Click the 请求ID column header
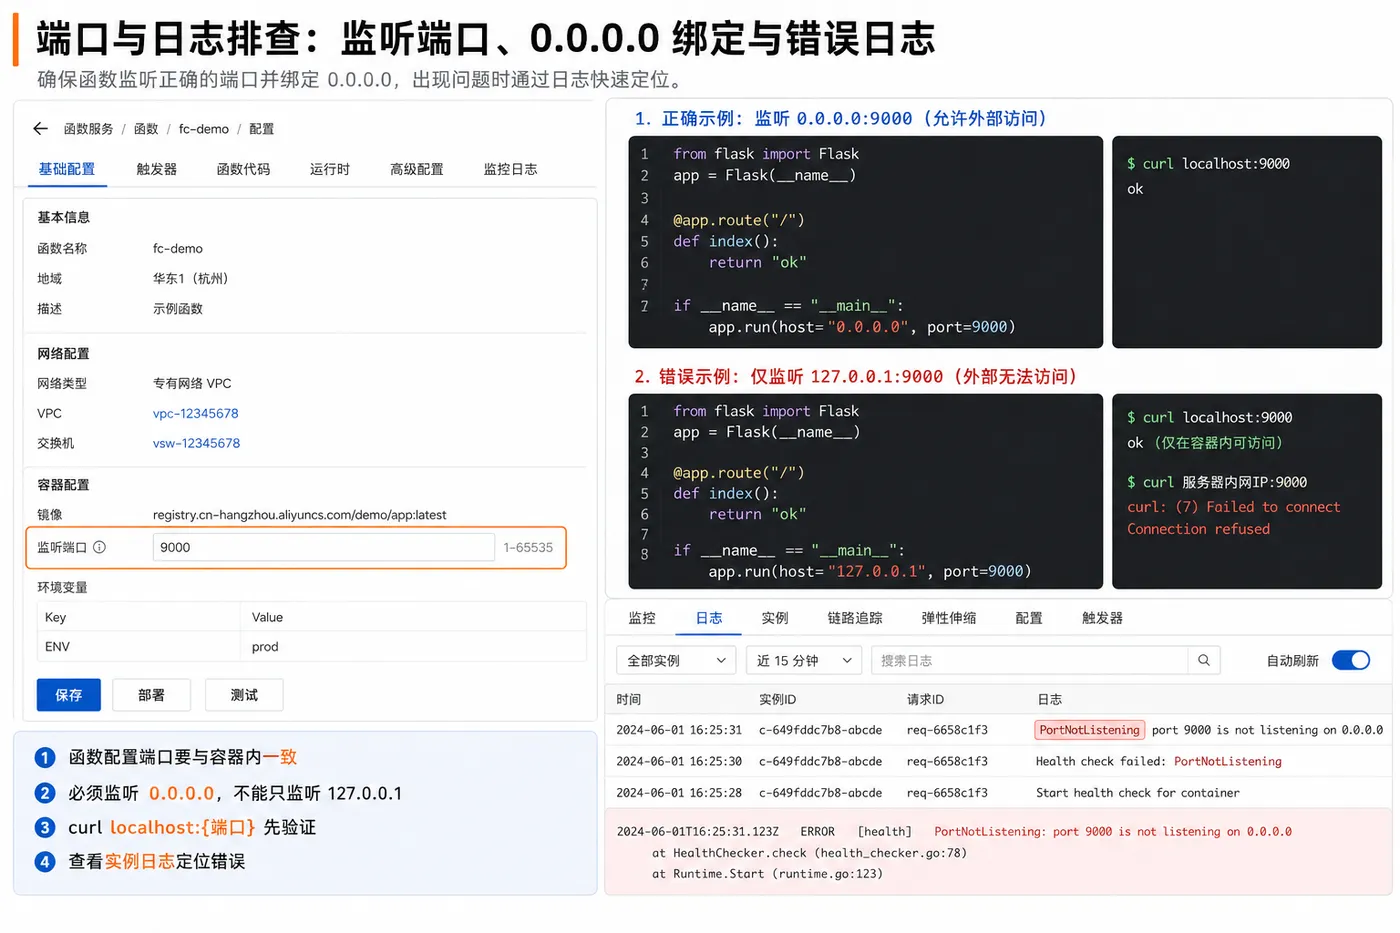Screen dimensions: 1400x933 click(x=925, y=700)
